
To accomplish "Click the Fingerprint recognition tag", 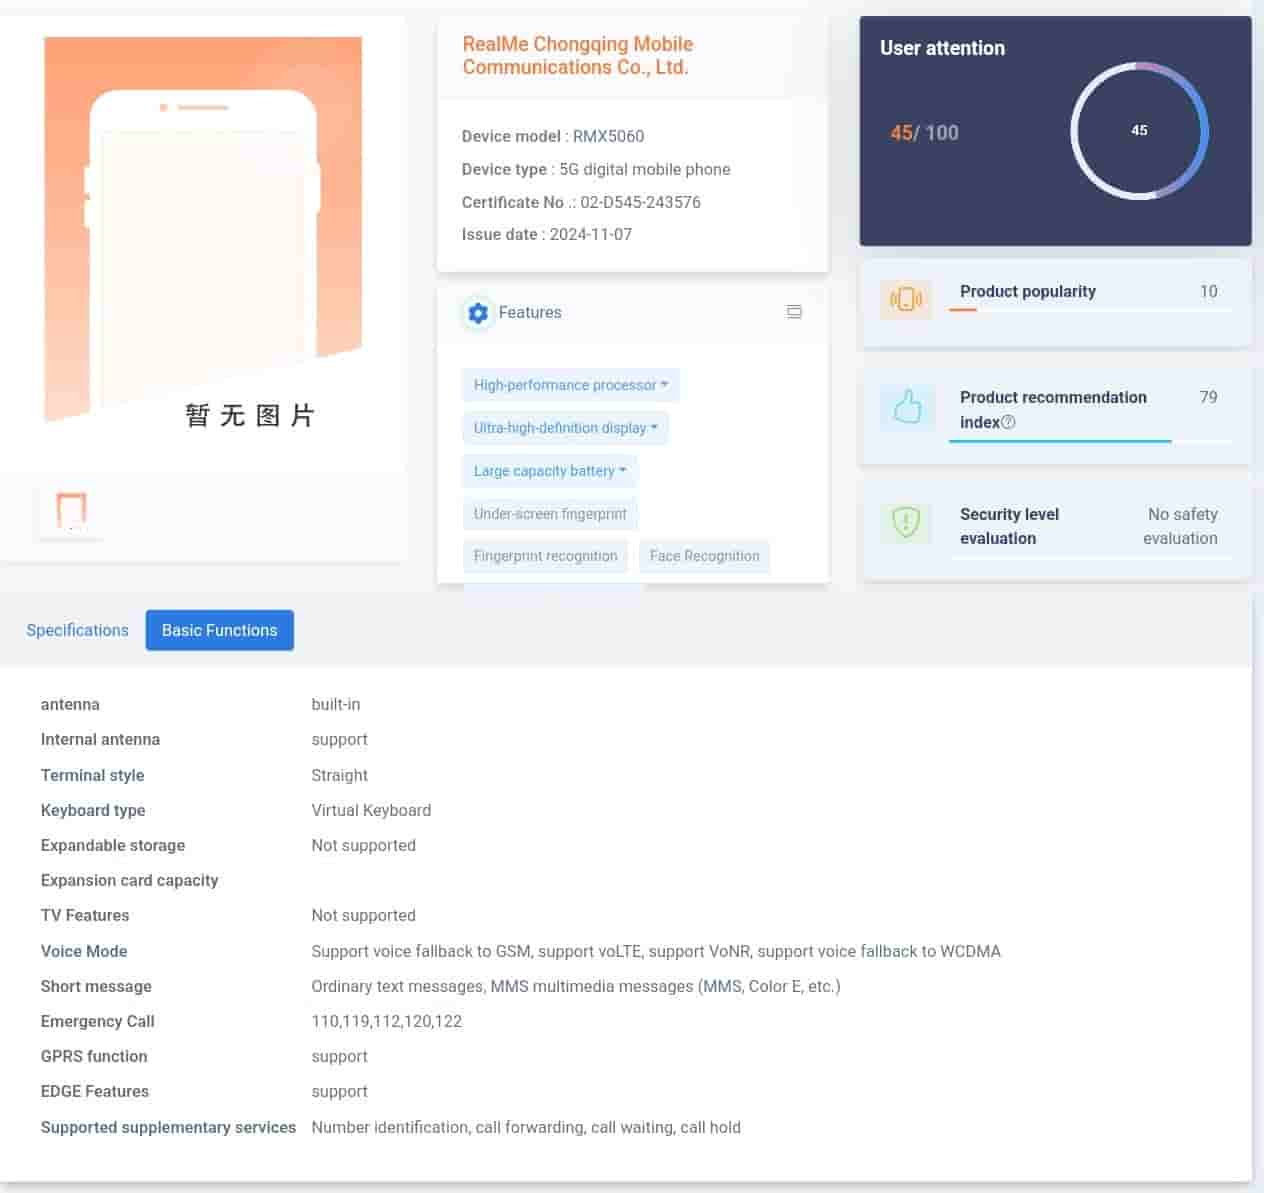I will (x=545, y=556).
